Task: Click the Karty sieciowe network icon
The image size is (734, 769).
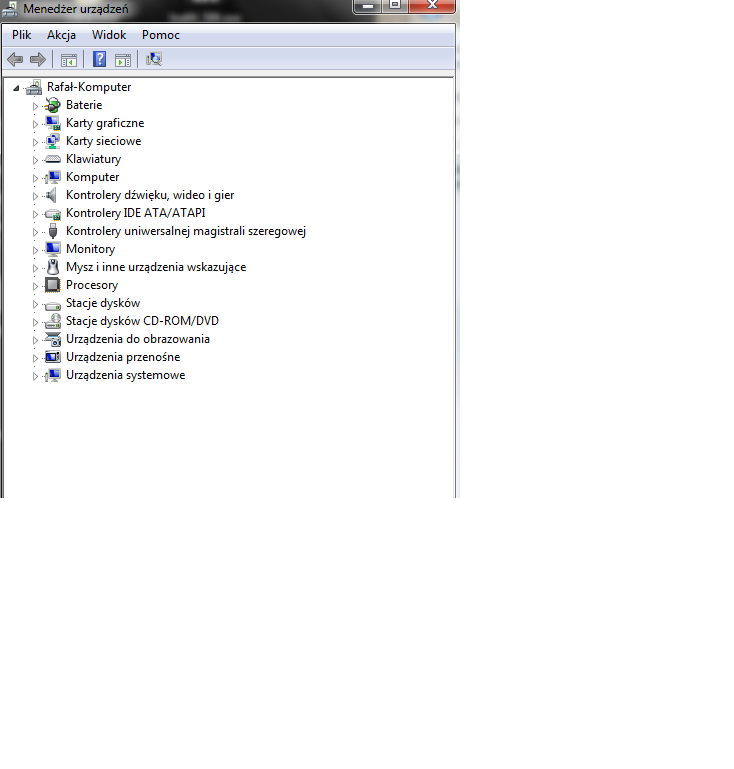Action: pos(52,141)
